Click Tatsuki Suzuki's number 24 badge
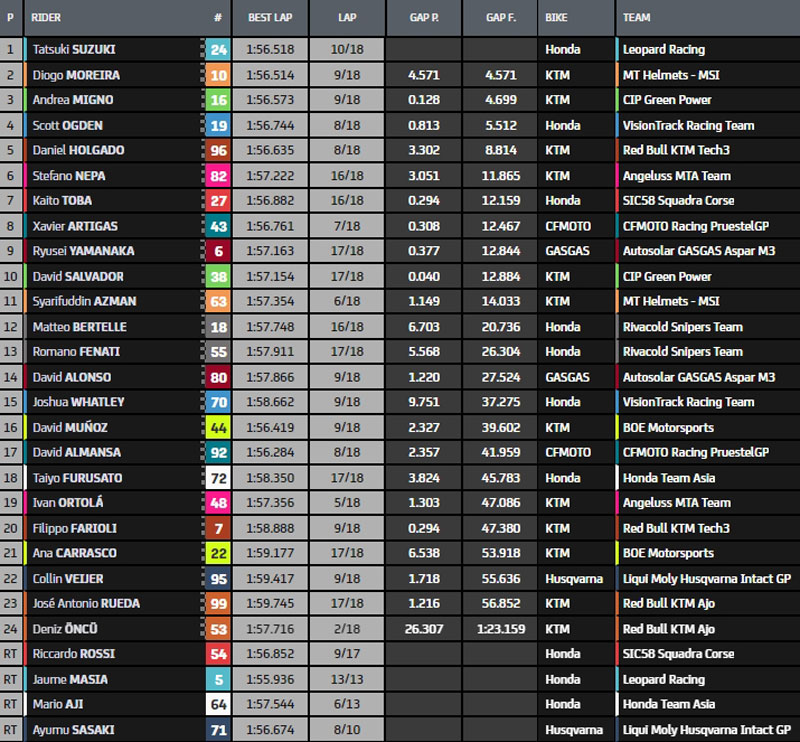The height and width of the screenshot is (742, 800). tap(218, 50)
